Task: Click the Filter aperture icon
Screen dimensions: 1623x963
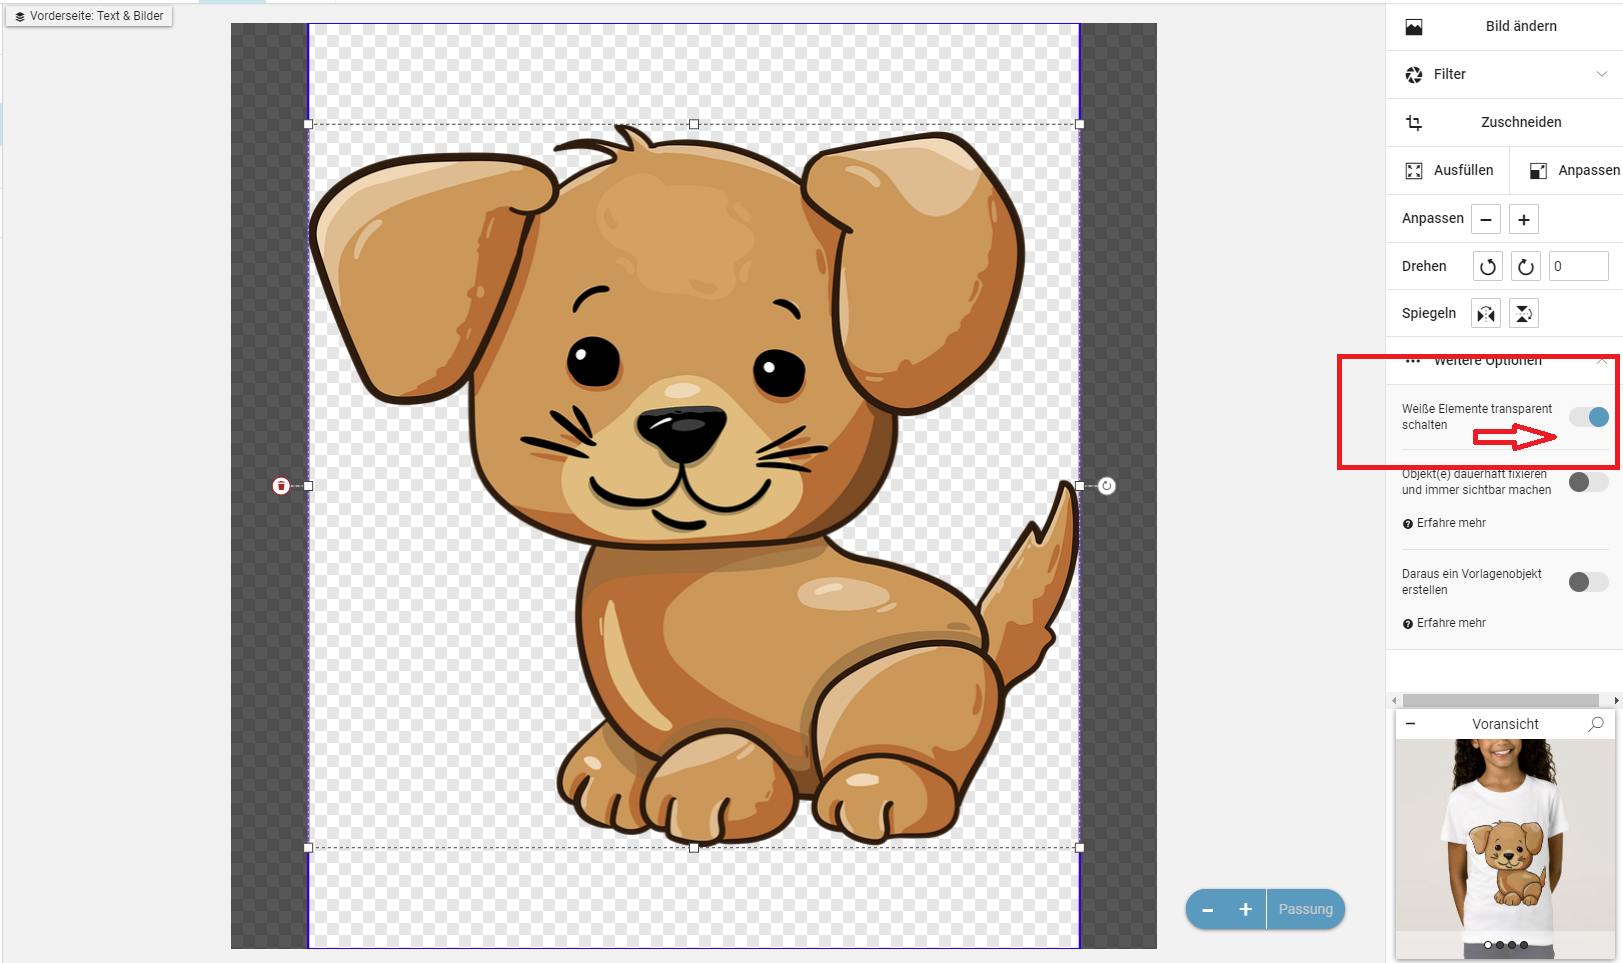Action: click(1414, 75)
